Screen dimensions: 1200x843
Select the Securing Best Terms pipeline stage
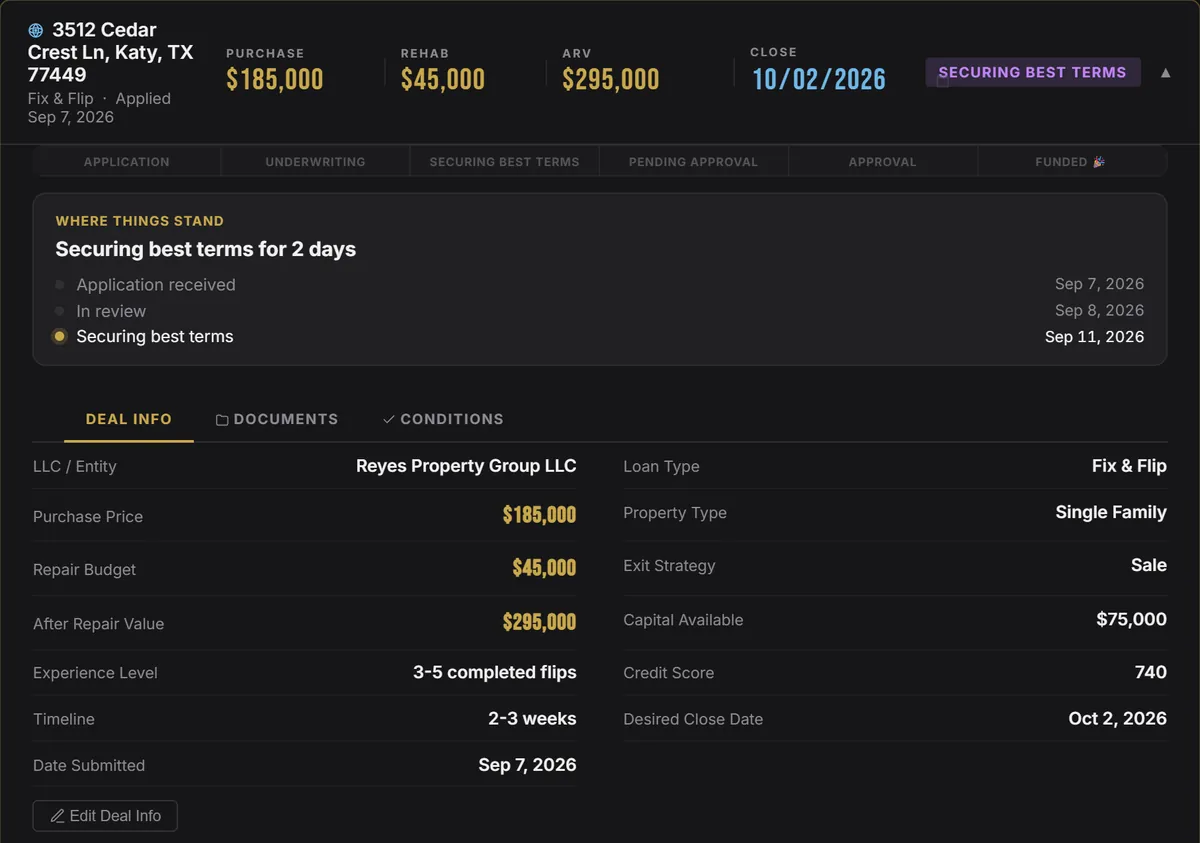(504, 161)
